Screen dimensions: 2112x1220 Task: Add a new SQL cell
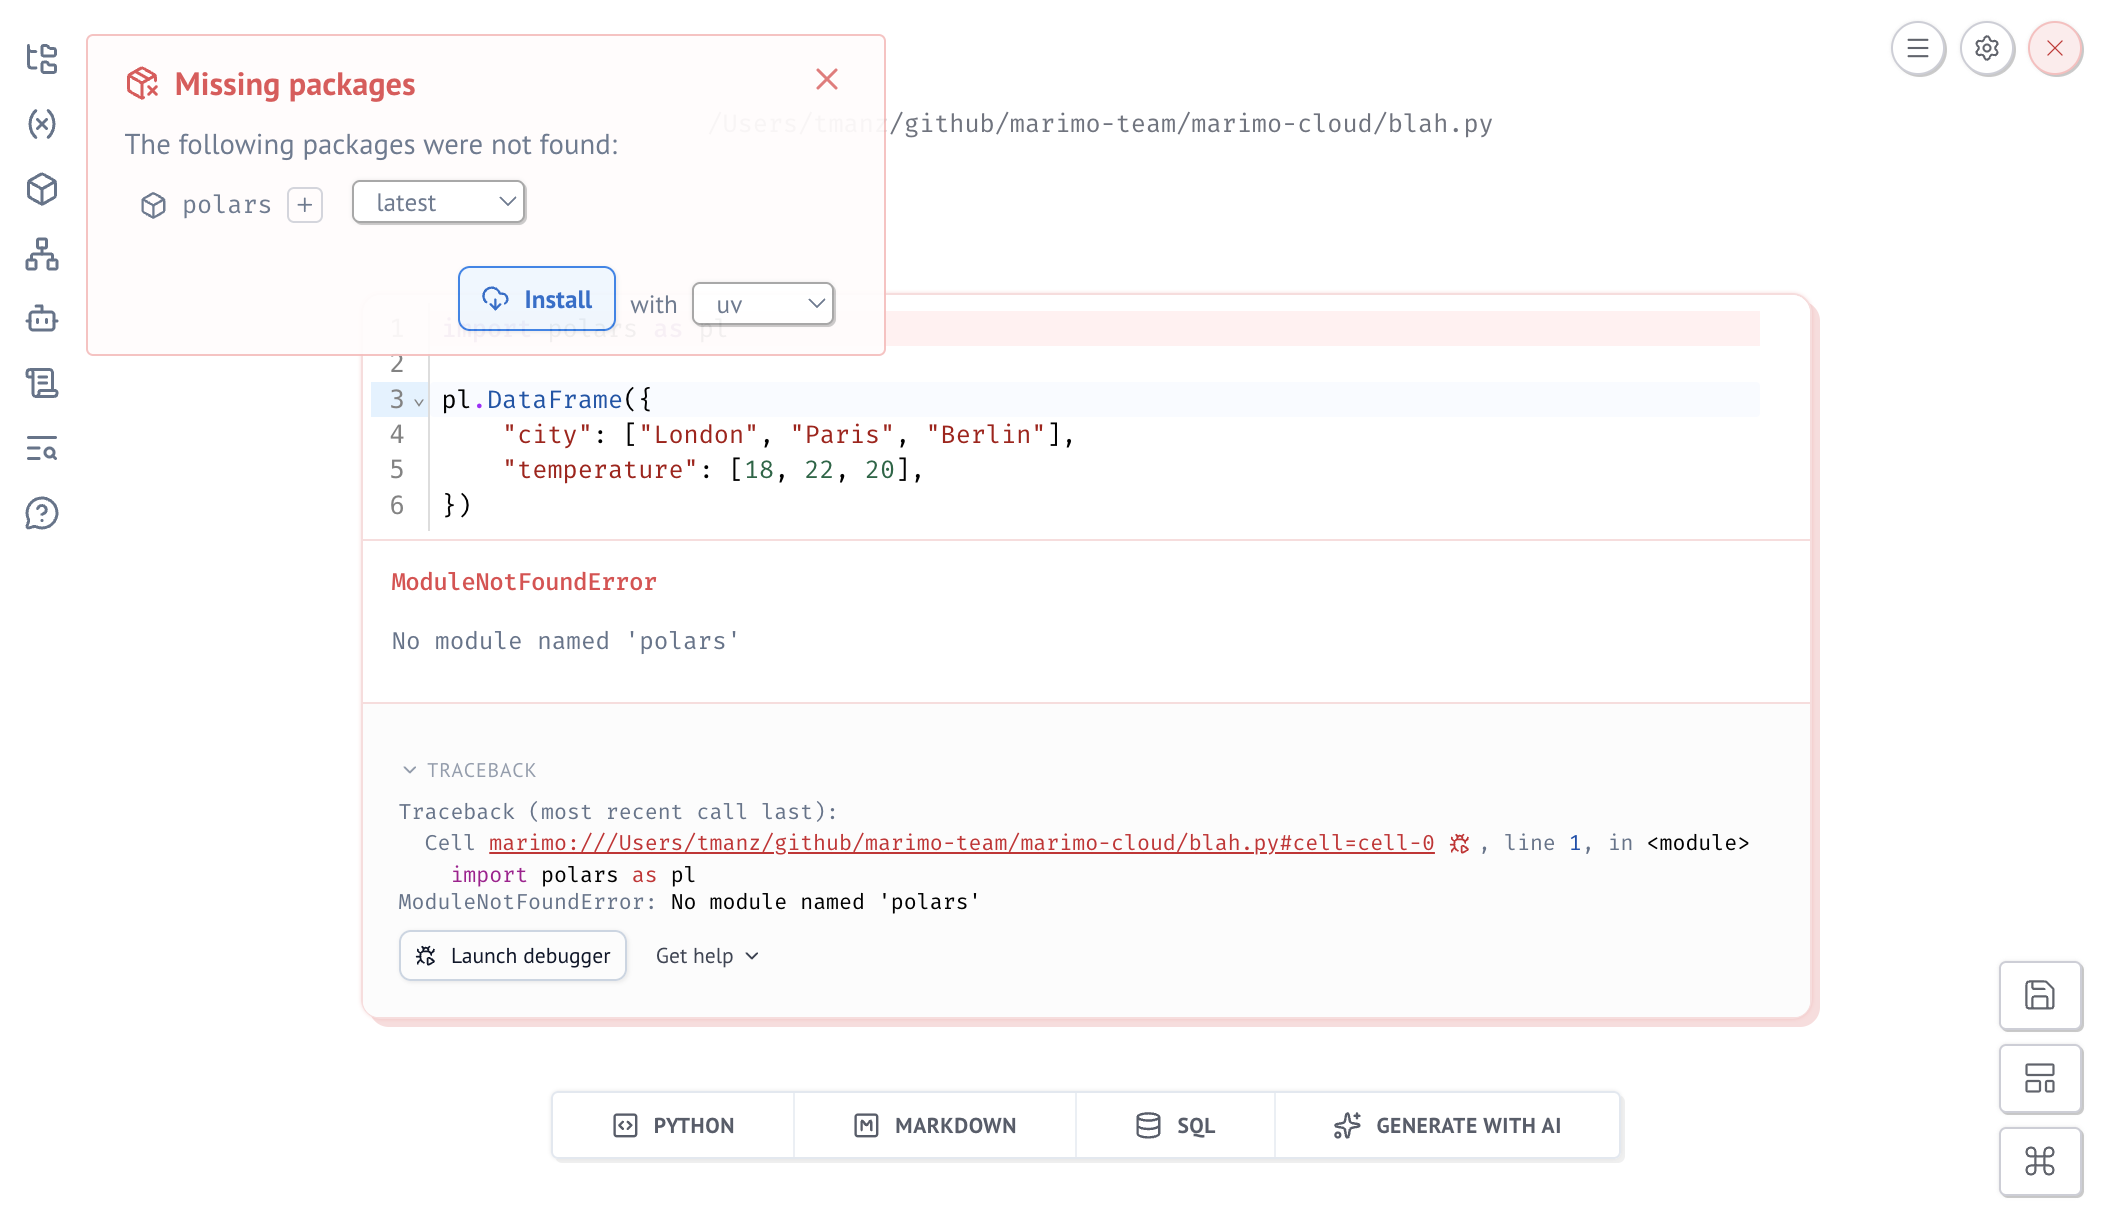(x=1176, y=1125)
